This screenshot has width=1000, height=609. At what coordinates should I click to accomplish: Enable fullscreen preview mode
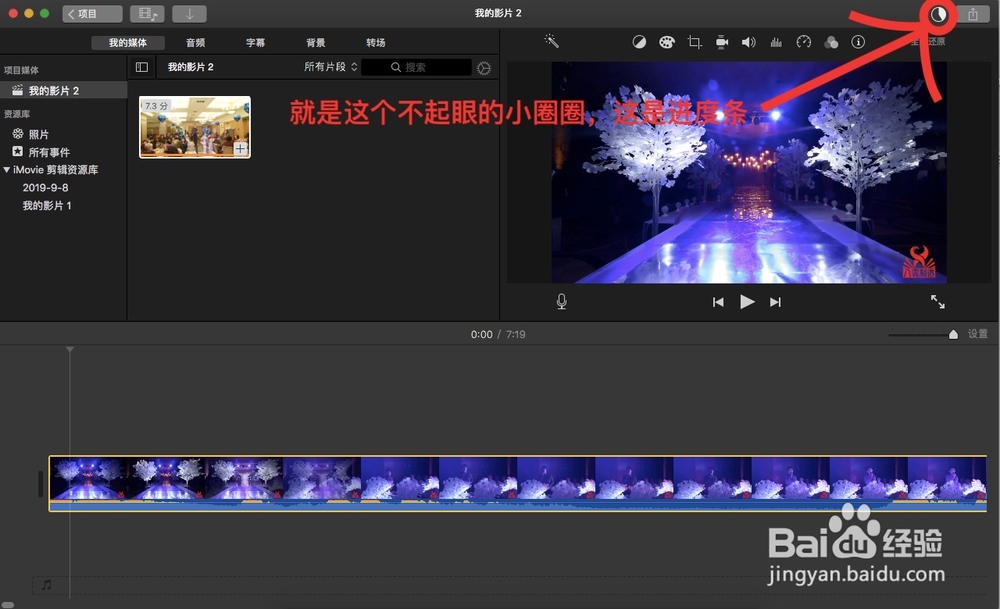tap(938, 301)
